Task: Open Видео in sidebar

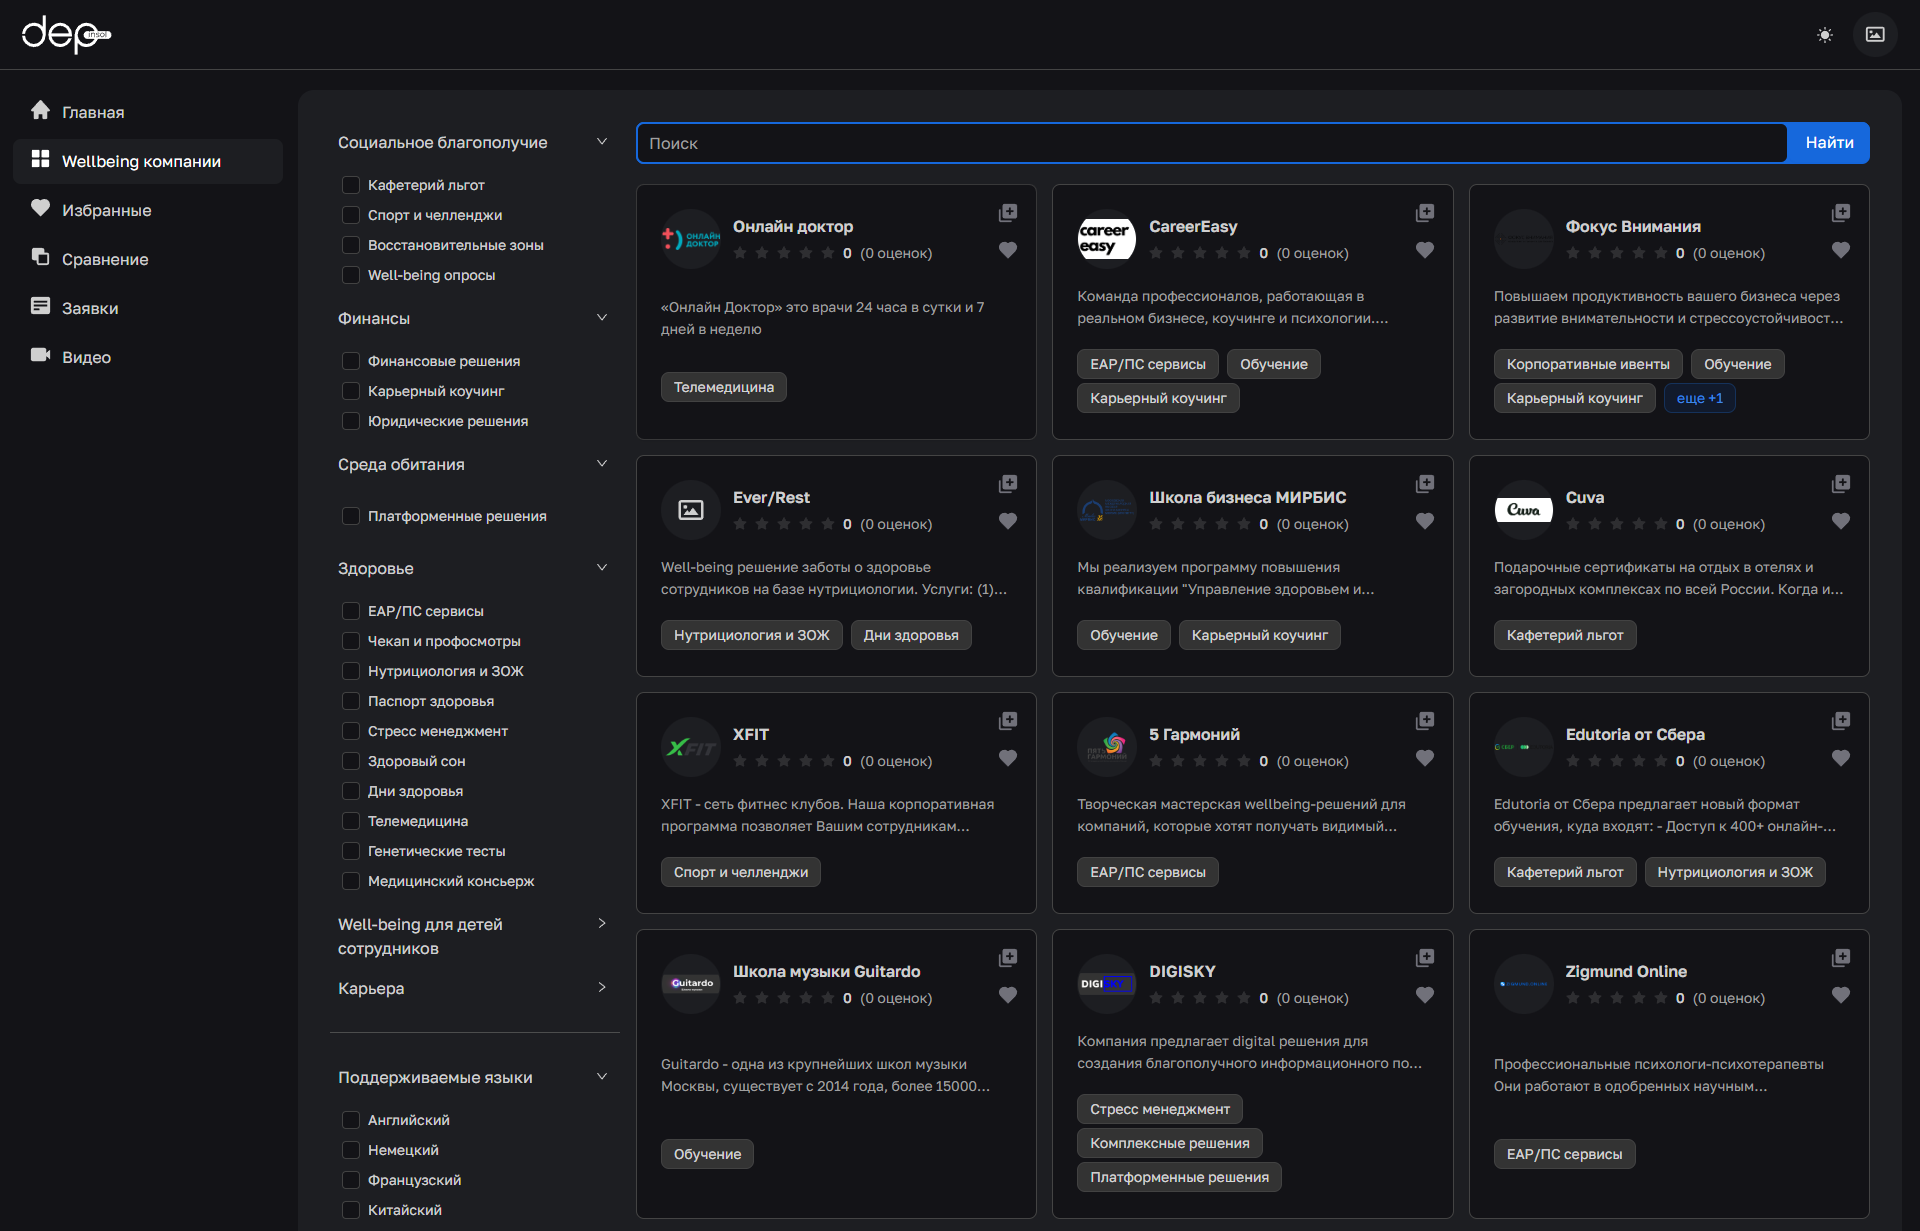Action: click(x=148, y=357)
